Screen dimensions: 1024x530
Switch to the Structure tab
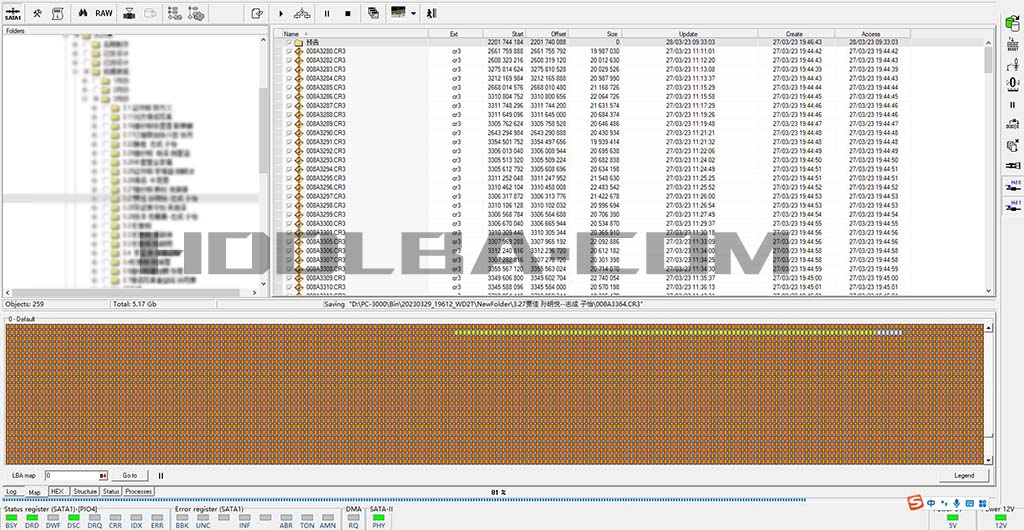pos(85,491)
